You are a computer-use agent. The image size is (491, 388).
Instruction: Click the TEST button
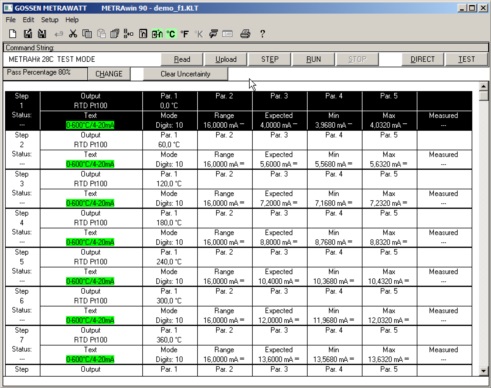[x=466, y=59]
